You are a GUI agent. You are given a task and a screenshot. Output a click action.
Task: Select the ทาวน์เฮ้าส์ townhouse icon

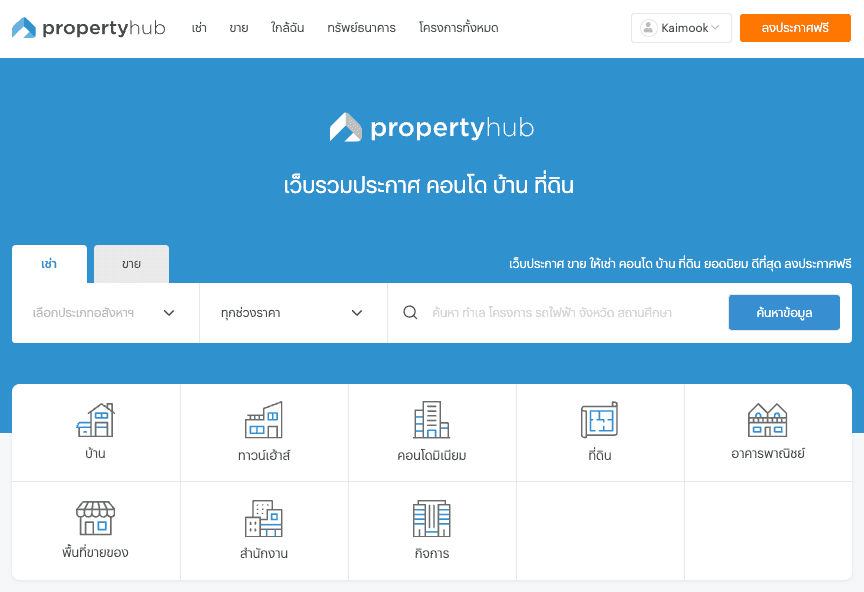pyautogui.click(x=264, y=420)
